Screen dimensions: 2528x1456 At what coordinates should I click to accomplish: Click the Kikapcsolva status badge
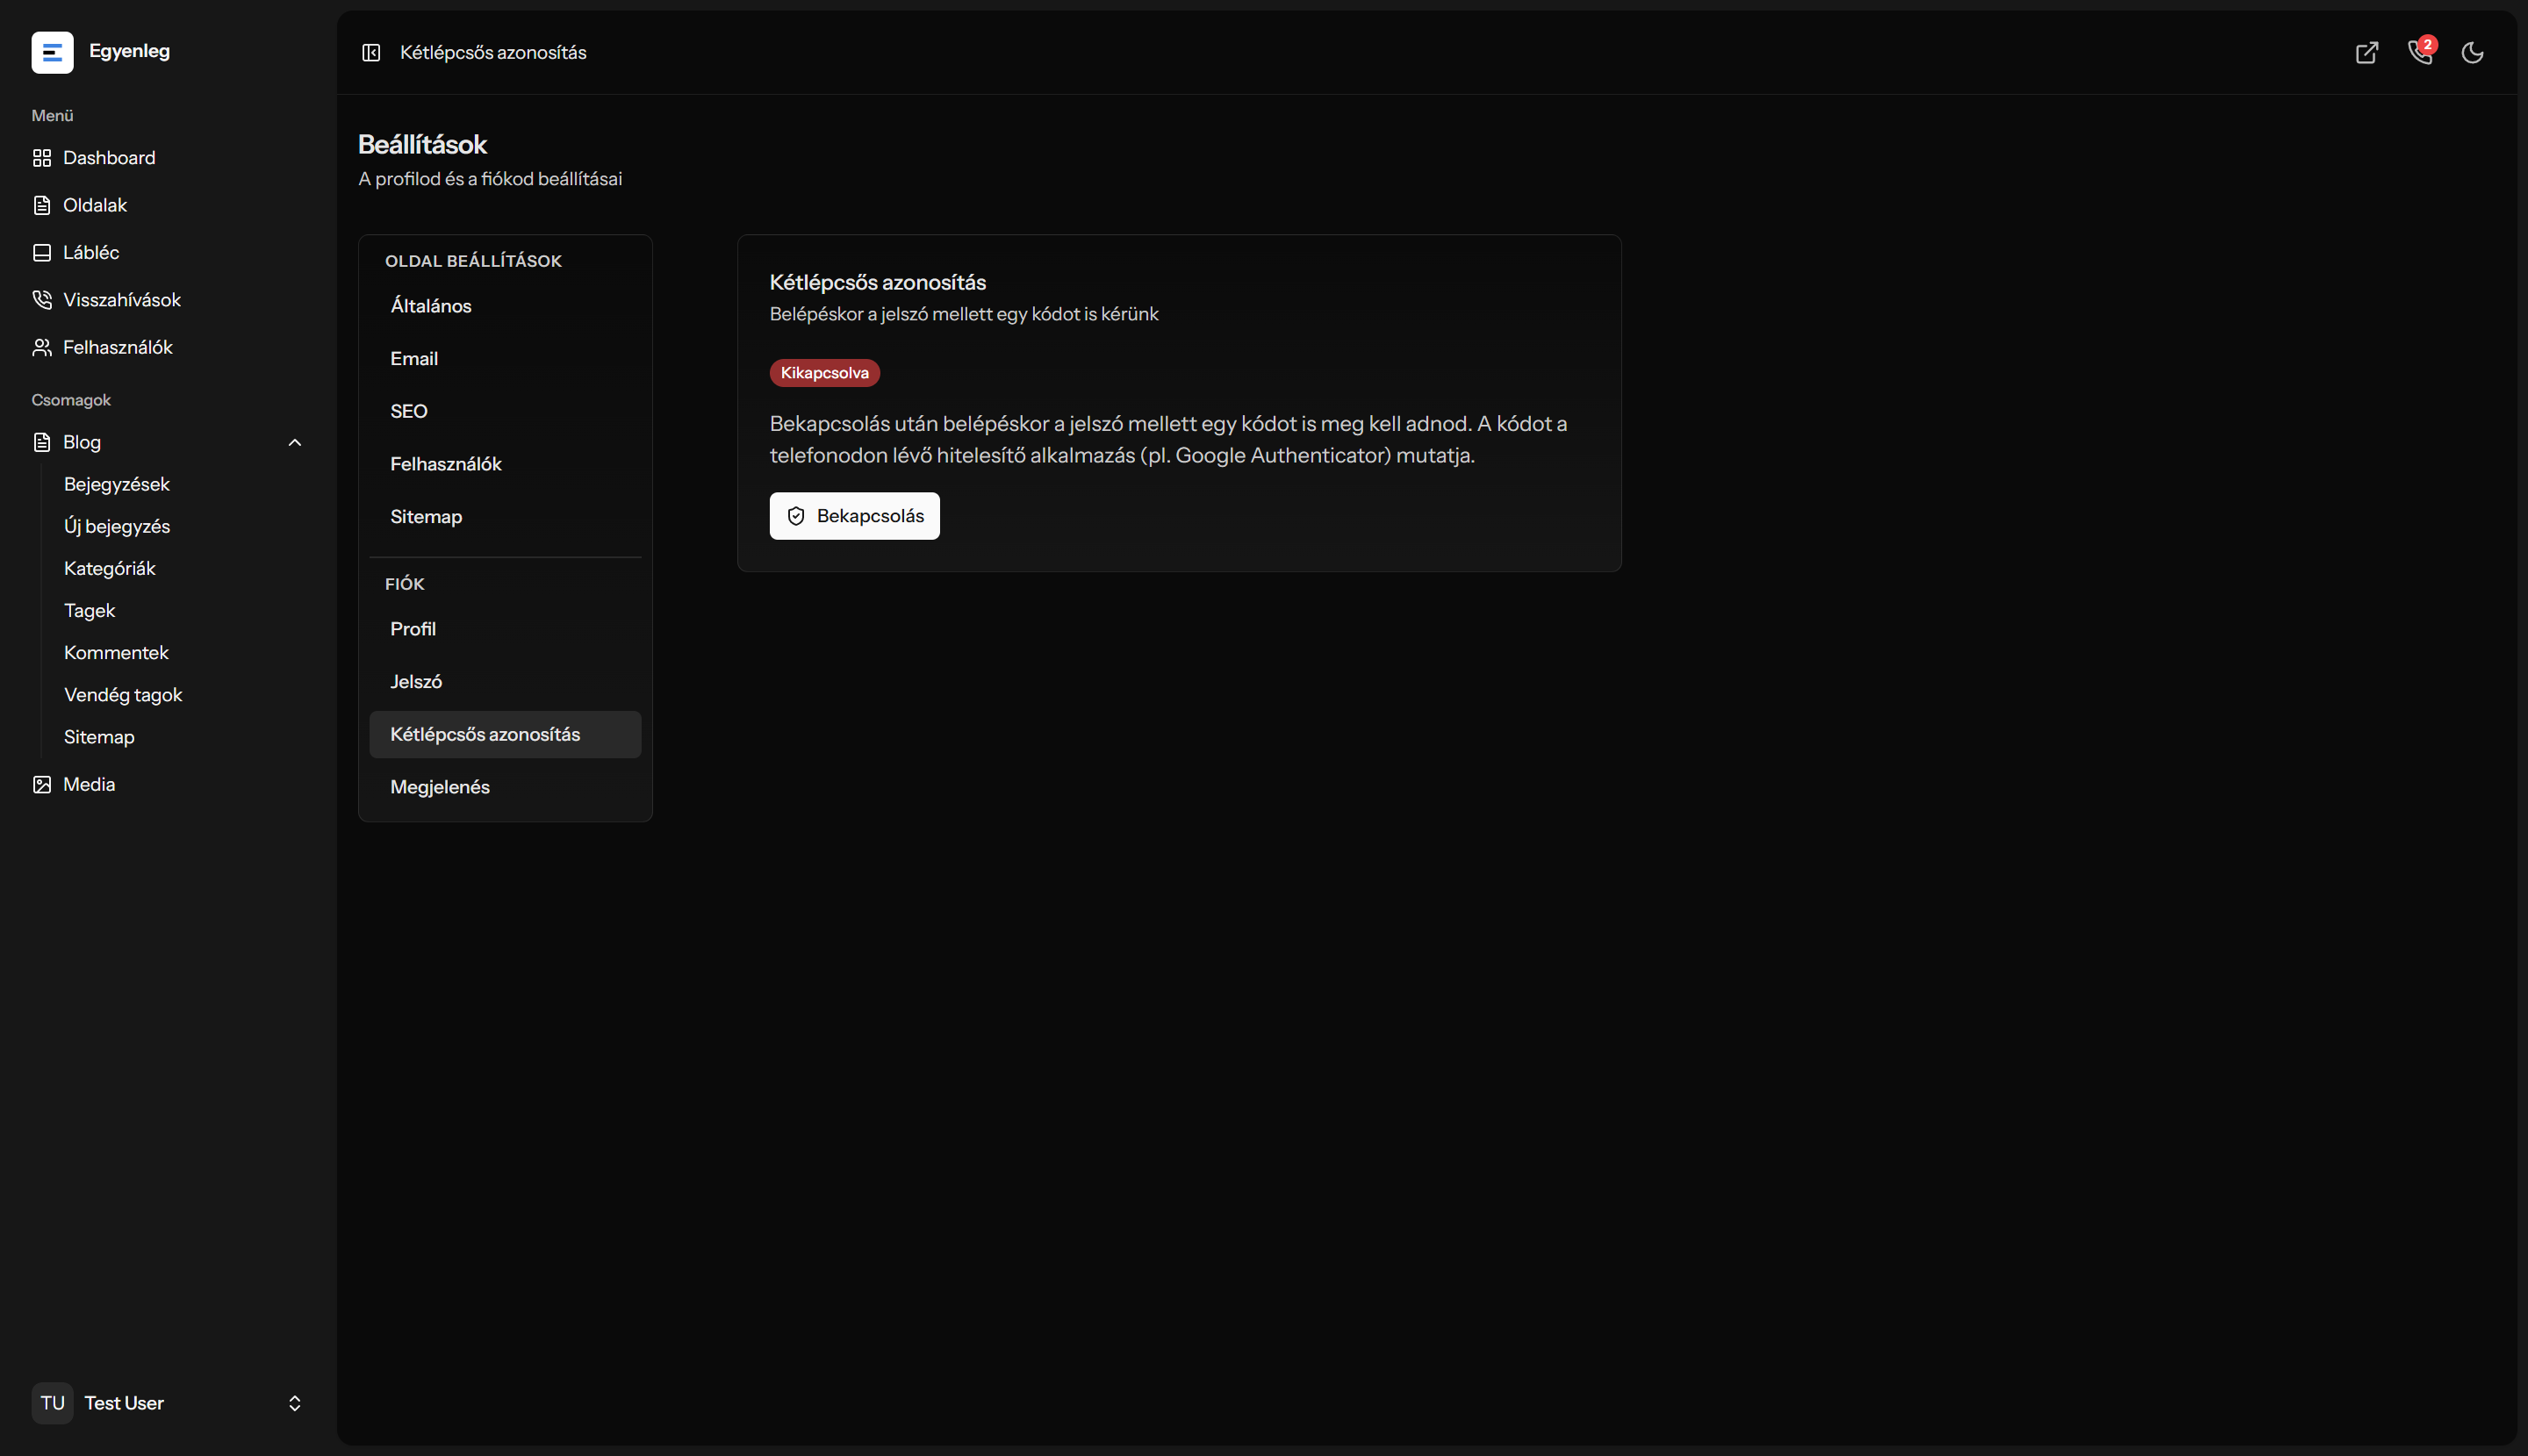[x=825, y=373]
